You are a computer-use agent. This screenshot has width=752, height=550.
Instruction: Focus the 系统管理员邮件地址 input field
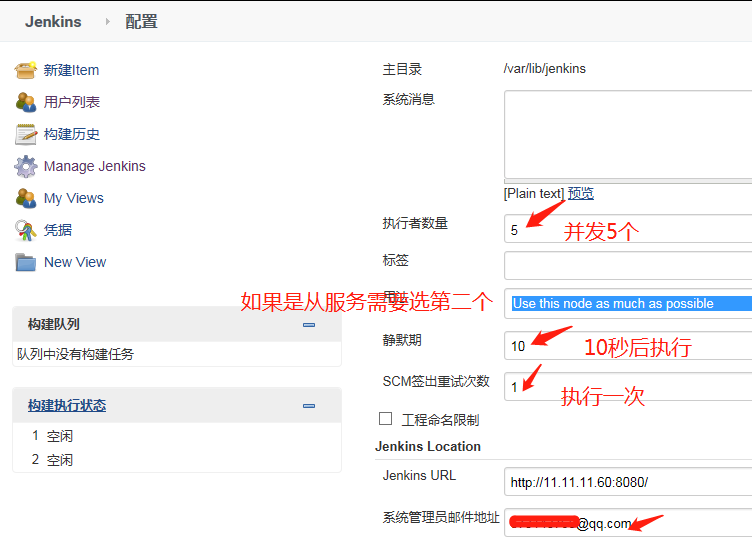(628, 523)
